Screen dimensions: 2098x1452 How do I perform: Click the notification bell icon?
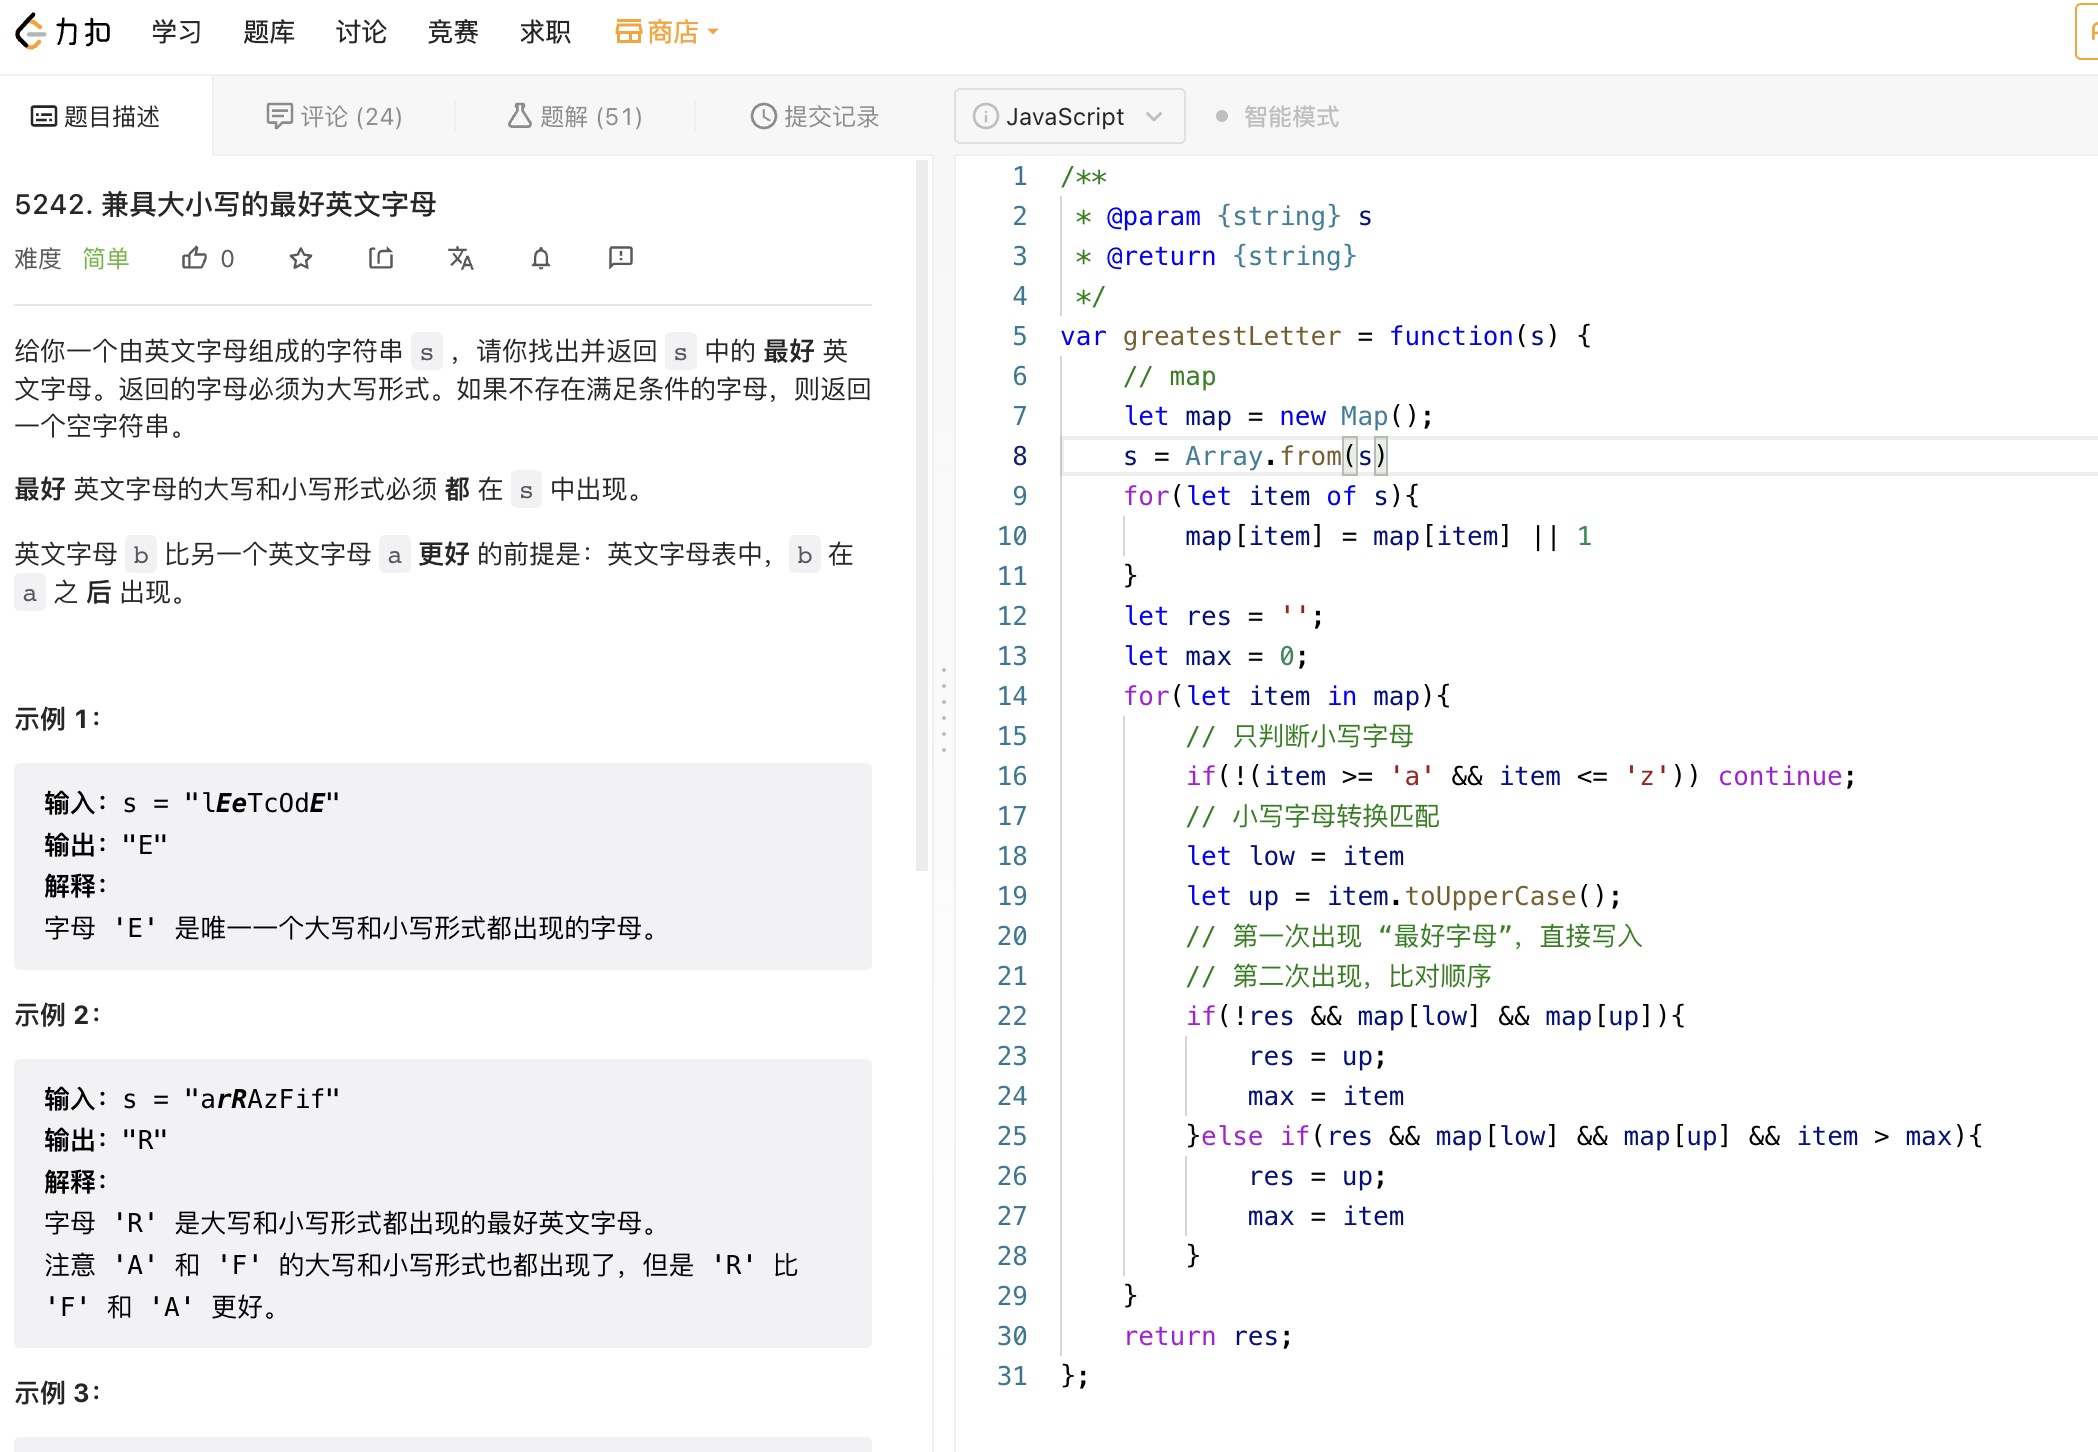[541, 259]
